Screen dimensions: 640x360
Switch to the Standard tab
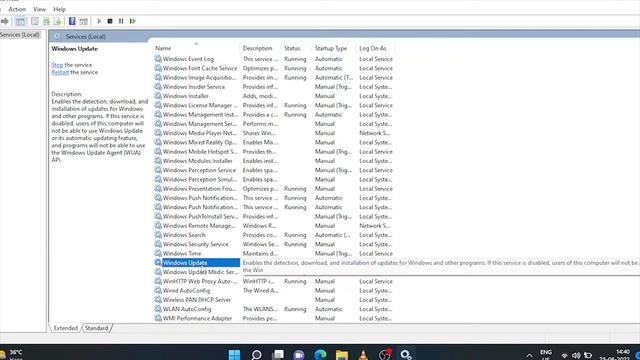tap(96, 328)
